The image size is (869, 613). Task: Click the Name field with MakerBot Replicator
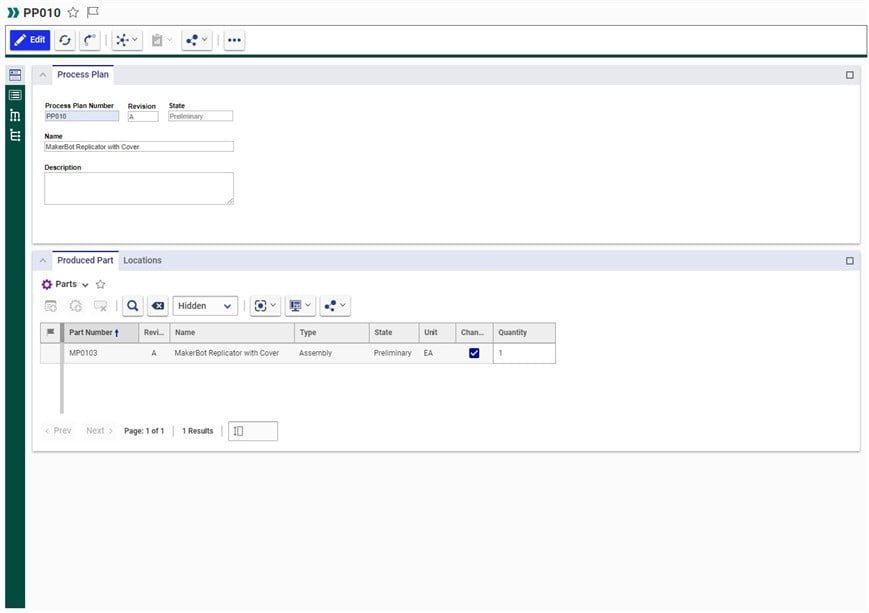[139, 147]
